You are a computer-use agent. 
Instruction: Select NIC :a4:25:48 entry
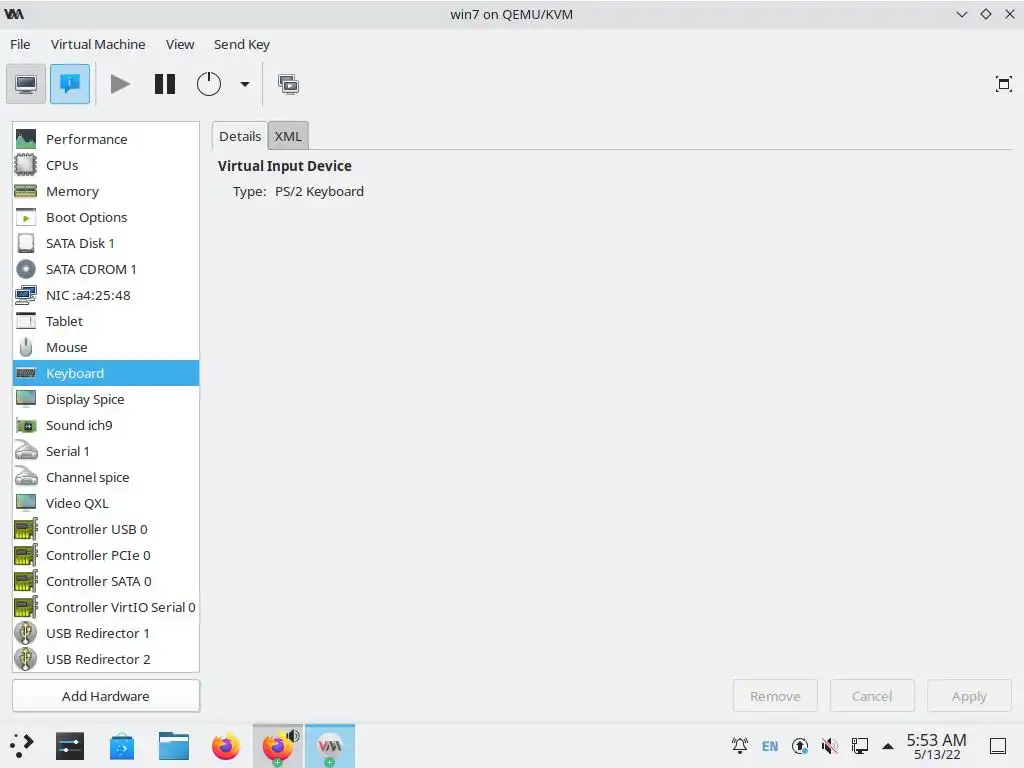106,295
